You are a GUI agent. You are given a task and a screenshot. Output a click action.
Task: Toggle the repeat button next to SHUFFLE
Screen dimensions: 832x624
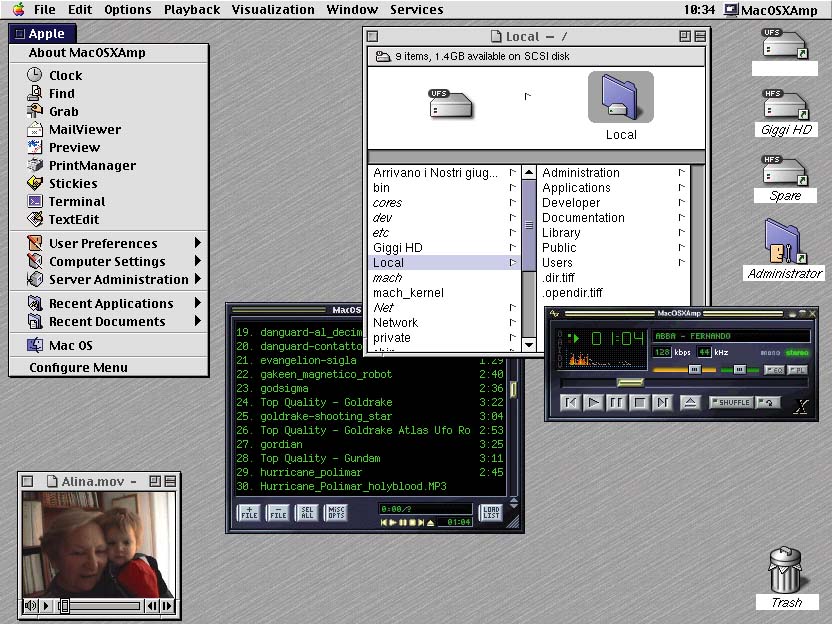pos(767,403)
